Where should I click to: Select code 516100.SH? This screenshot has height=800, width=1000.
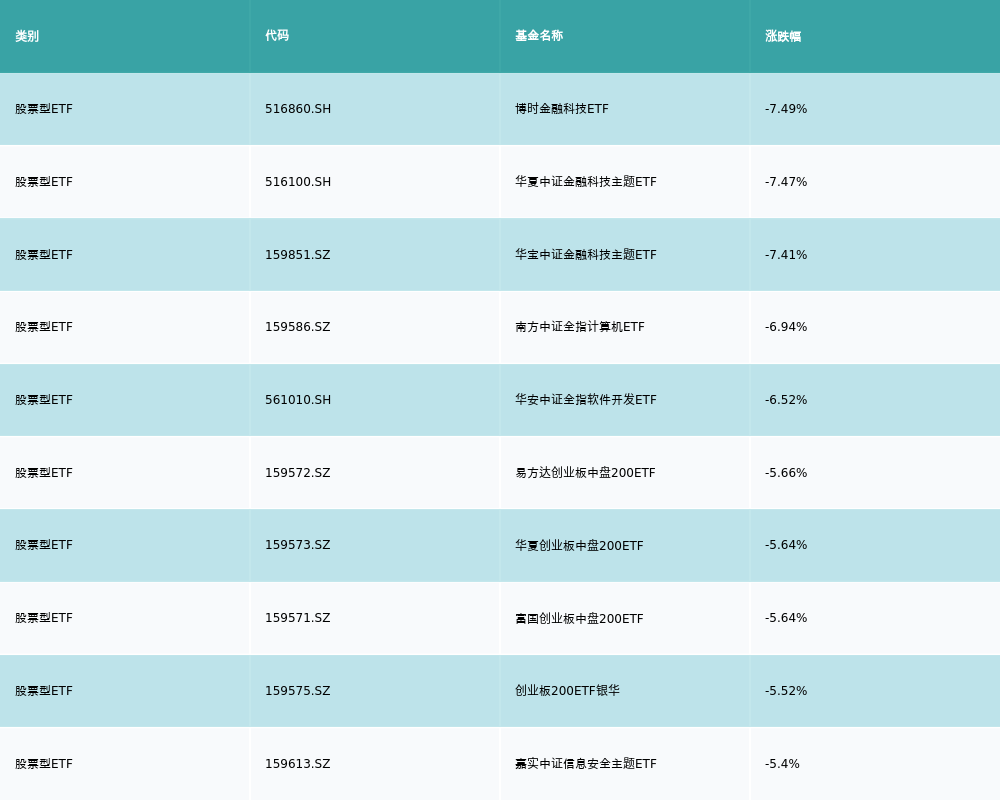(298, 182)
